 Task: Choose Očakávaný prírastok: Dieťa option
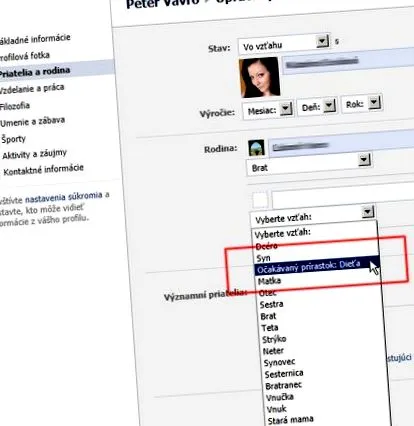317,267
